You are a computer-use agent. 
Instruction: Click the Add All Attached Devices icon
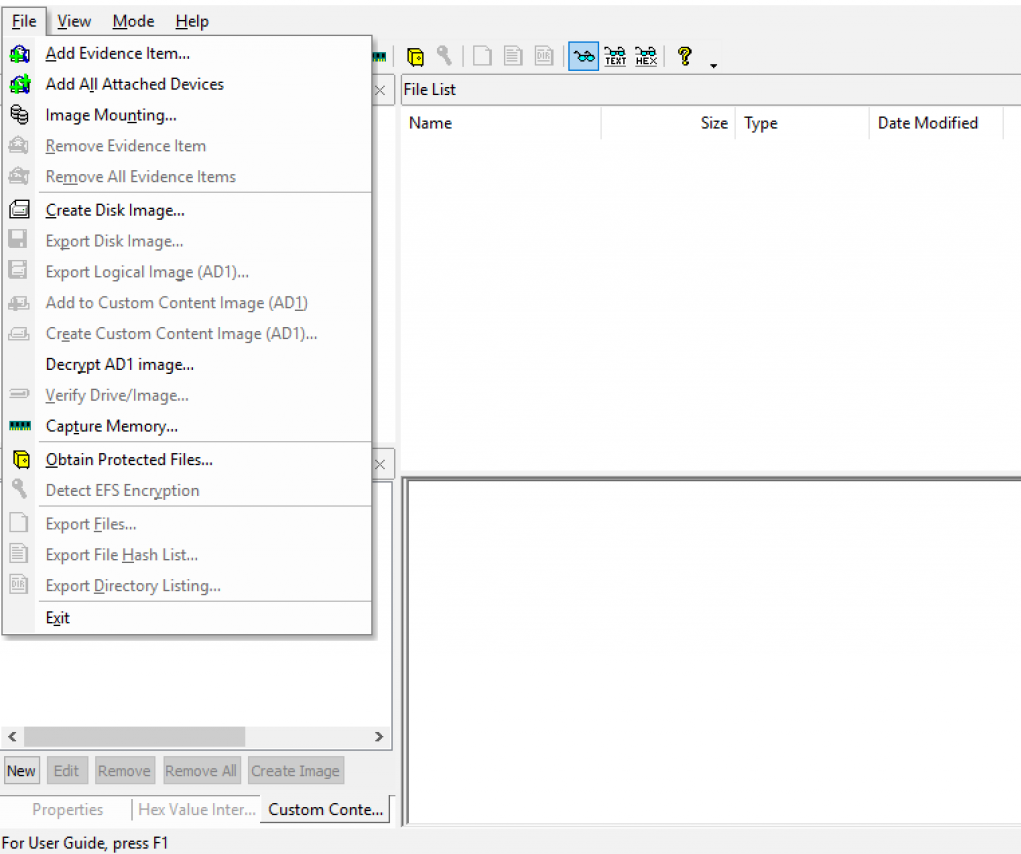[19, 85]
